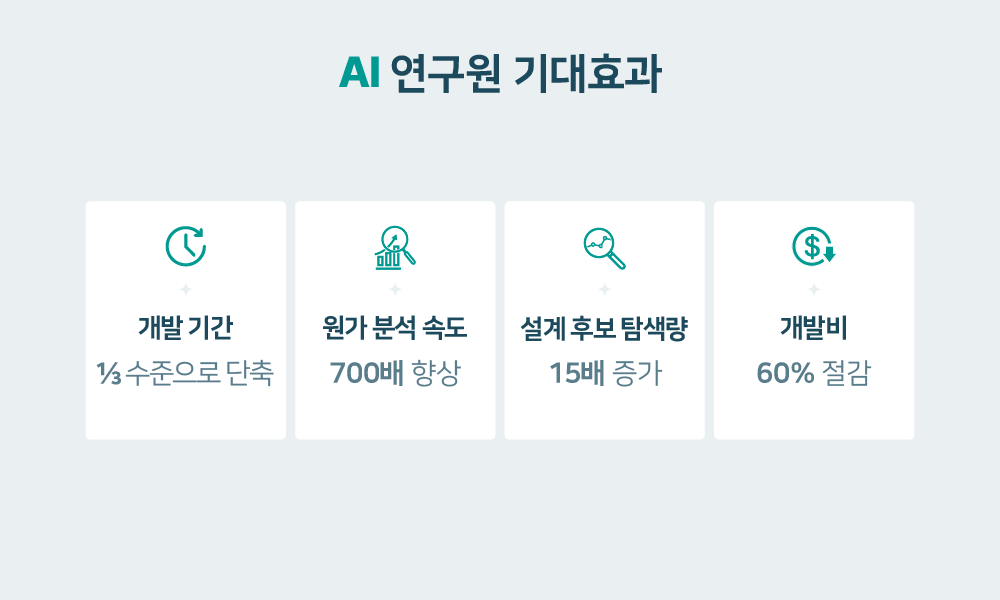The height and width of the screenshot is (600, 1000).
Task: Click the sparkle under the line graph icon
Action: [605, 289]
